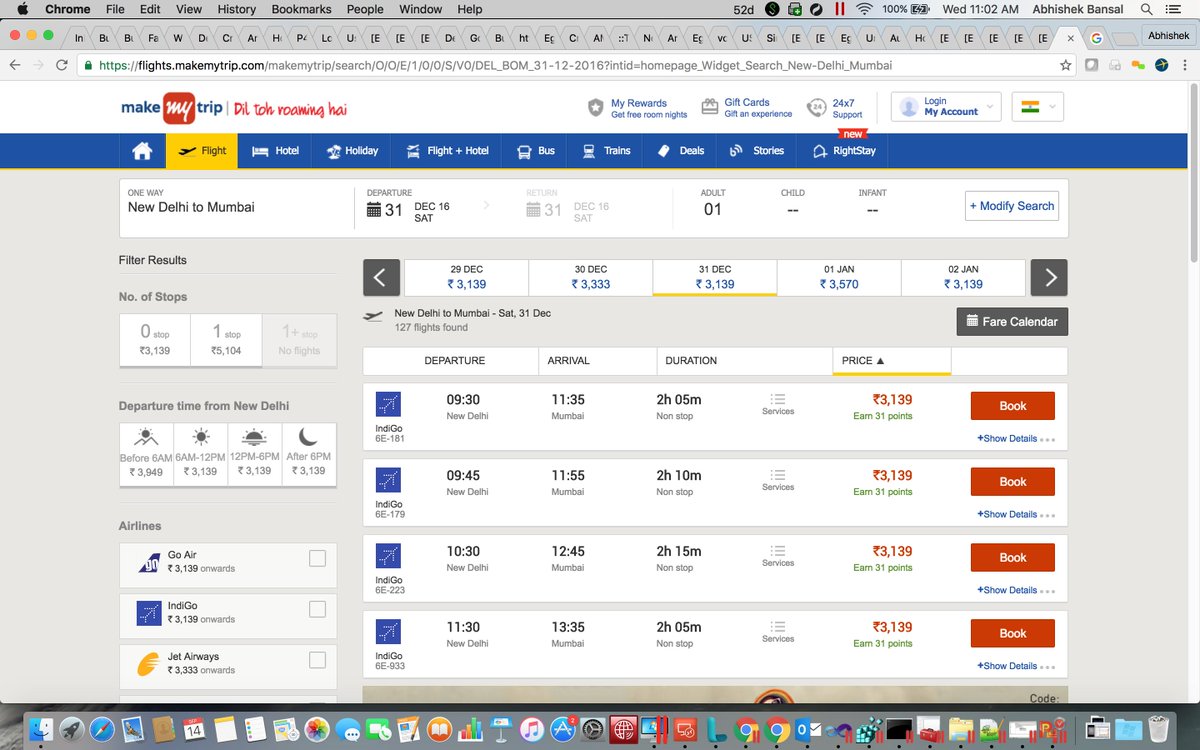Image resolution: width=1200 pixels, height=750 pixels.
Task: Show Details for flight 6E-223
Action: pyautogui.click(x=1007, y=590)
